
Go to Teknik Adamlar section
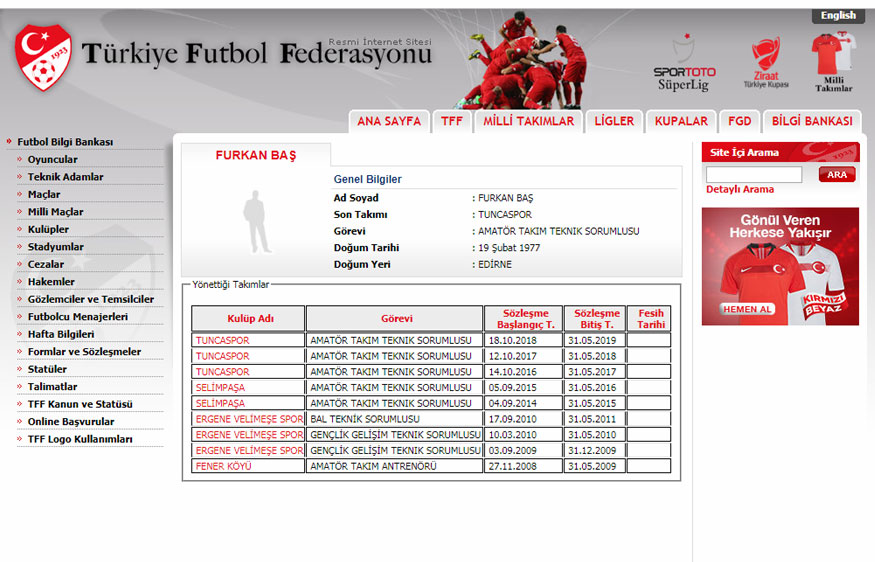(x=65, y=177)
